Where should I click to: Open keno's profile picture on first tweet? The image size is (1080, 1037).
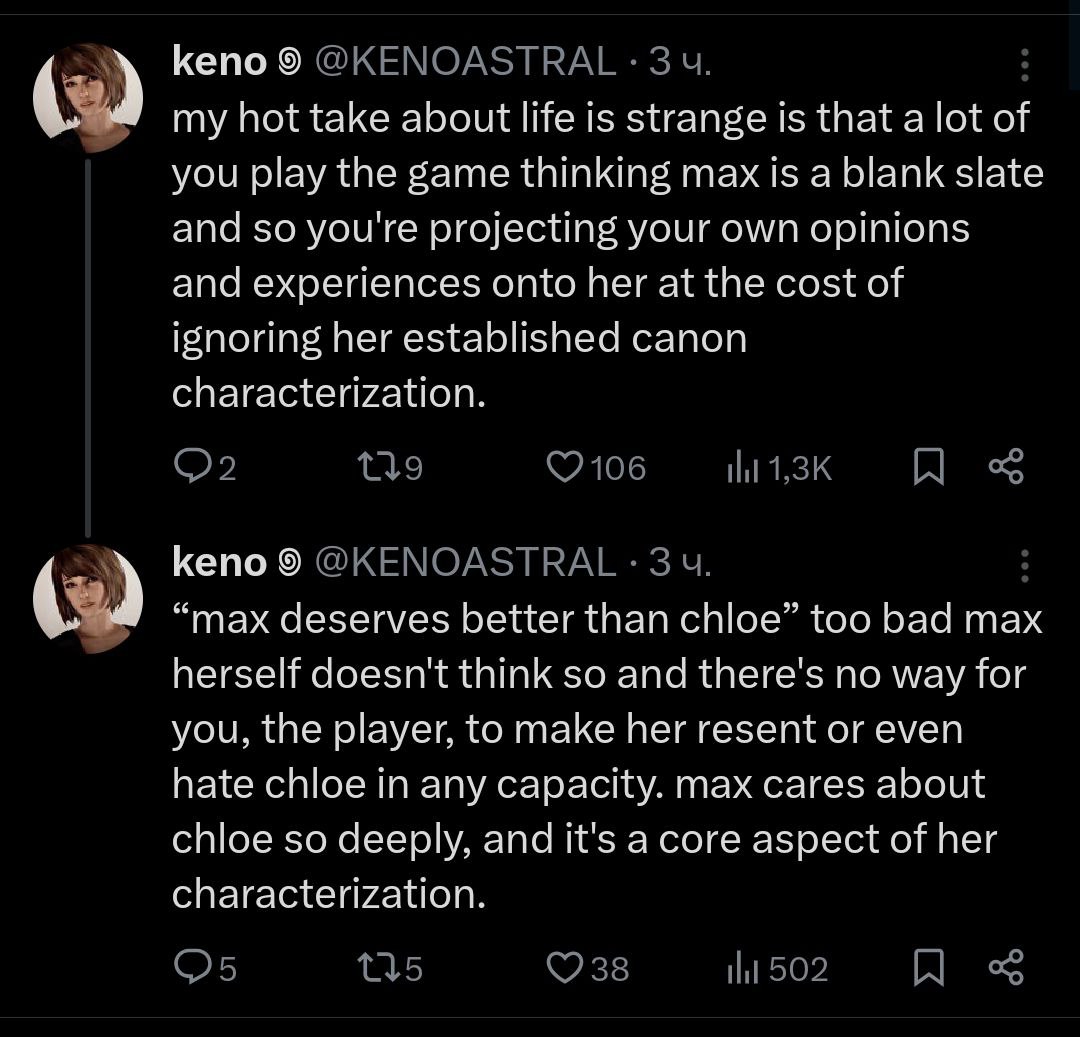pos(88,98)
